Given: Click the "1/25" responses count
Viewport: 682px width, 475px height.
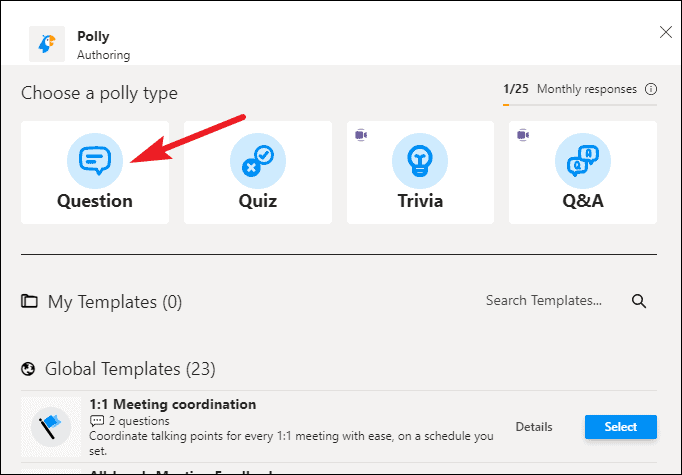Looking at the screenshot, I should [x=516, y=89].
